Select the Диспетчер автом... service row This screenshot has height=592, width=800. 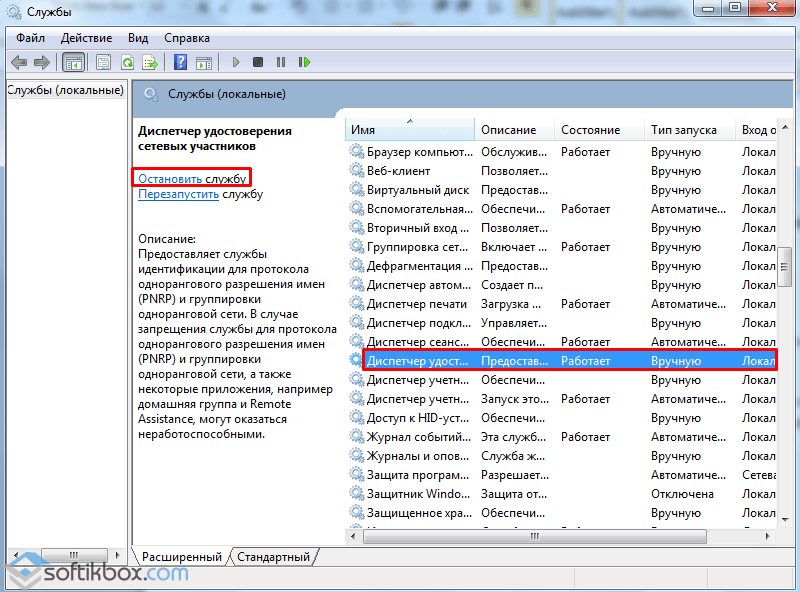point(561,285)
